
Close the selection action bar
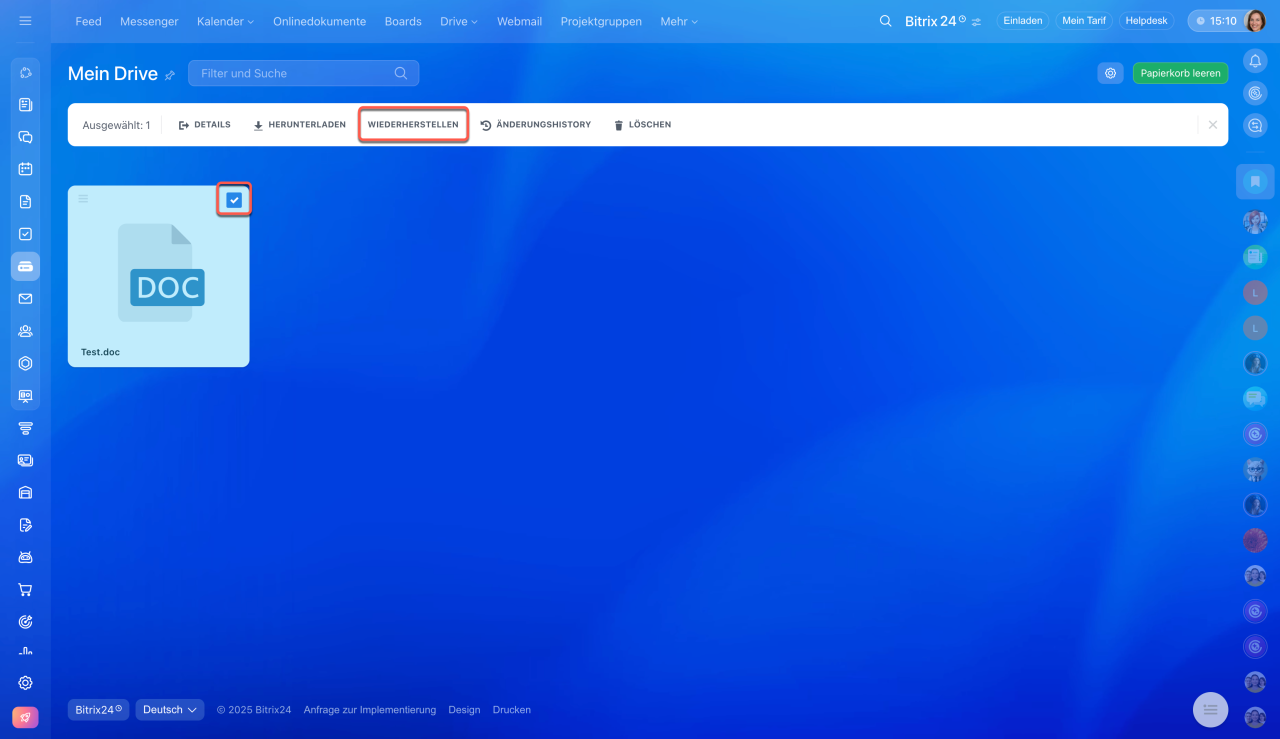[1213, 125]
